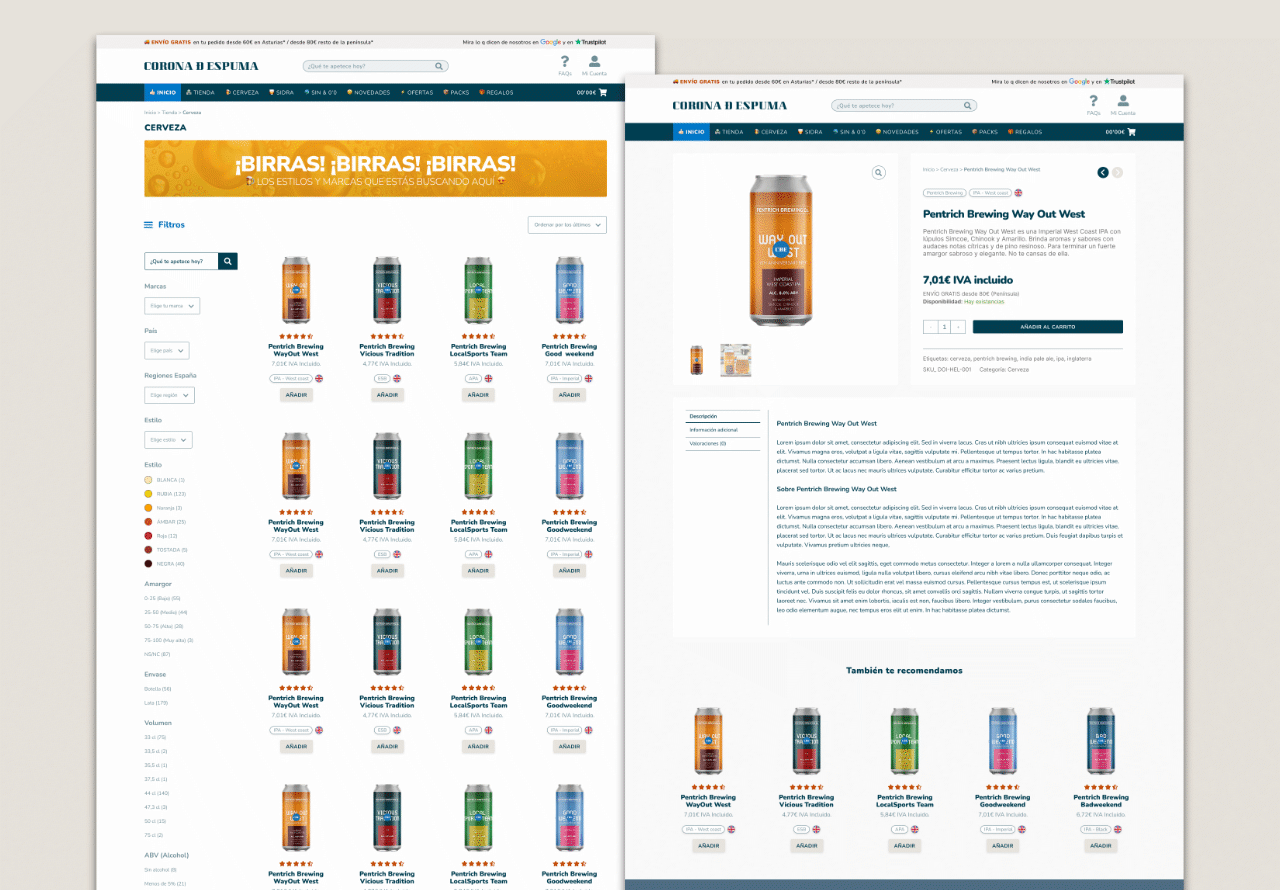Switch to Información adicional tab
The height and width of the screenshot is (890, 1280).
click(722, 430)
